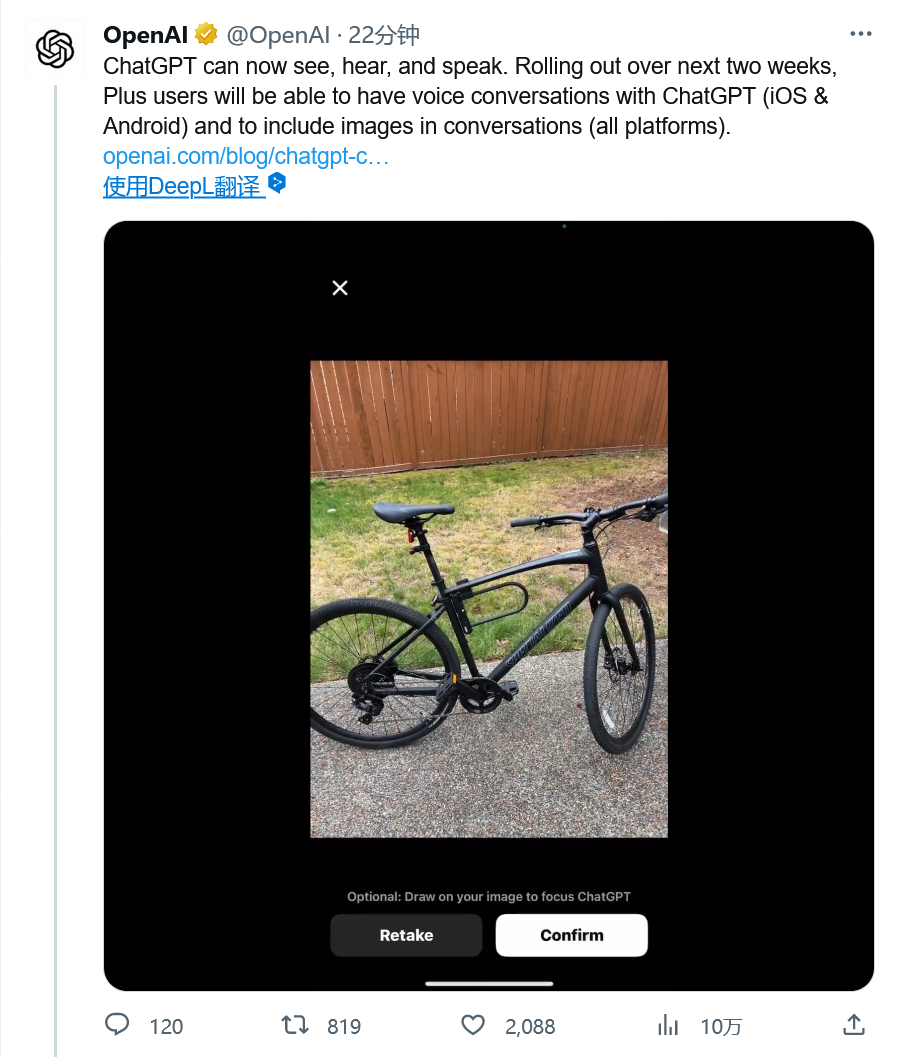Click the 22分钟 timestamp
The height and width of the screenshot is (1057, 898).
point(384,35)
